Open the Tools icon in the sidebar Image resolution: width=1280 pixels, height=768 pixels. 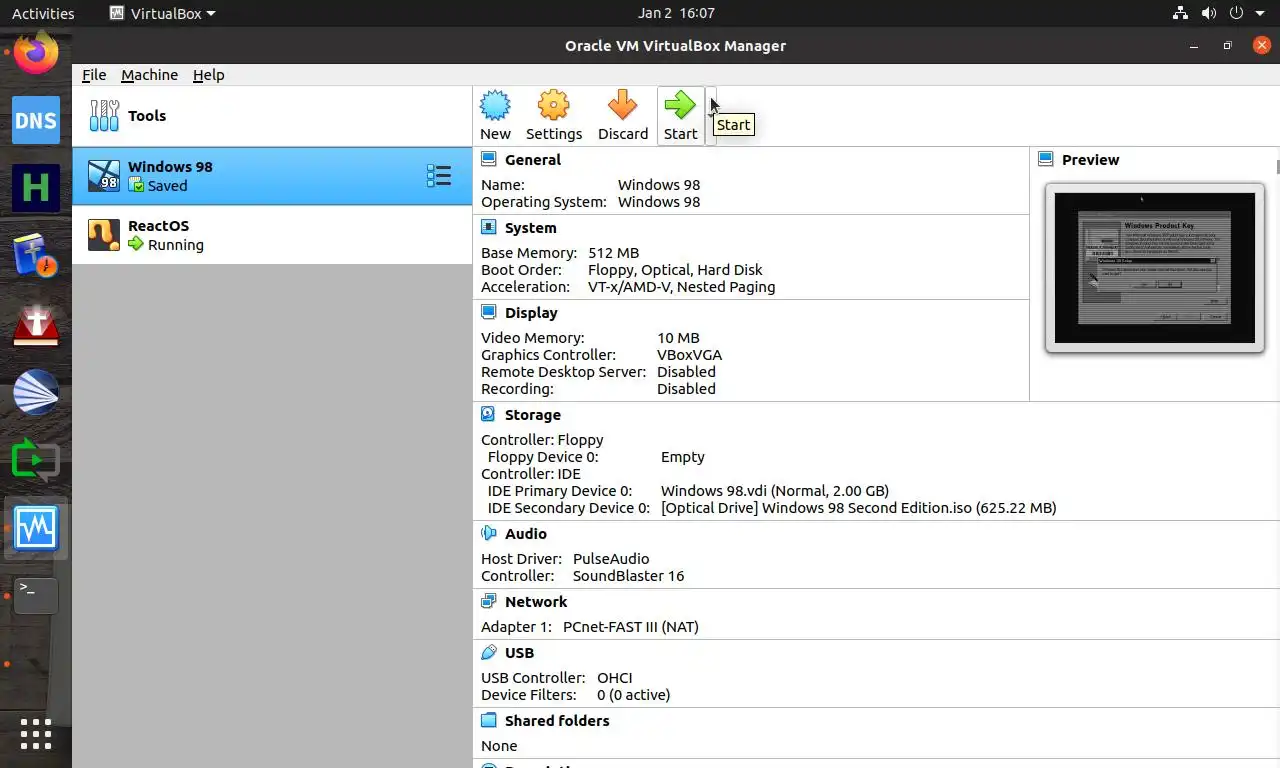tap(104, 116)
